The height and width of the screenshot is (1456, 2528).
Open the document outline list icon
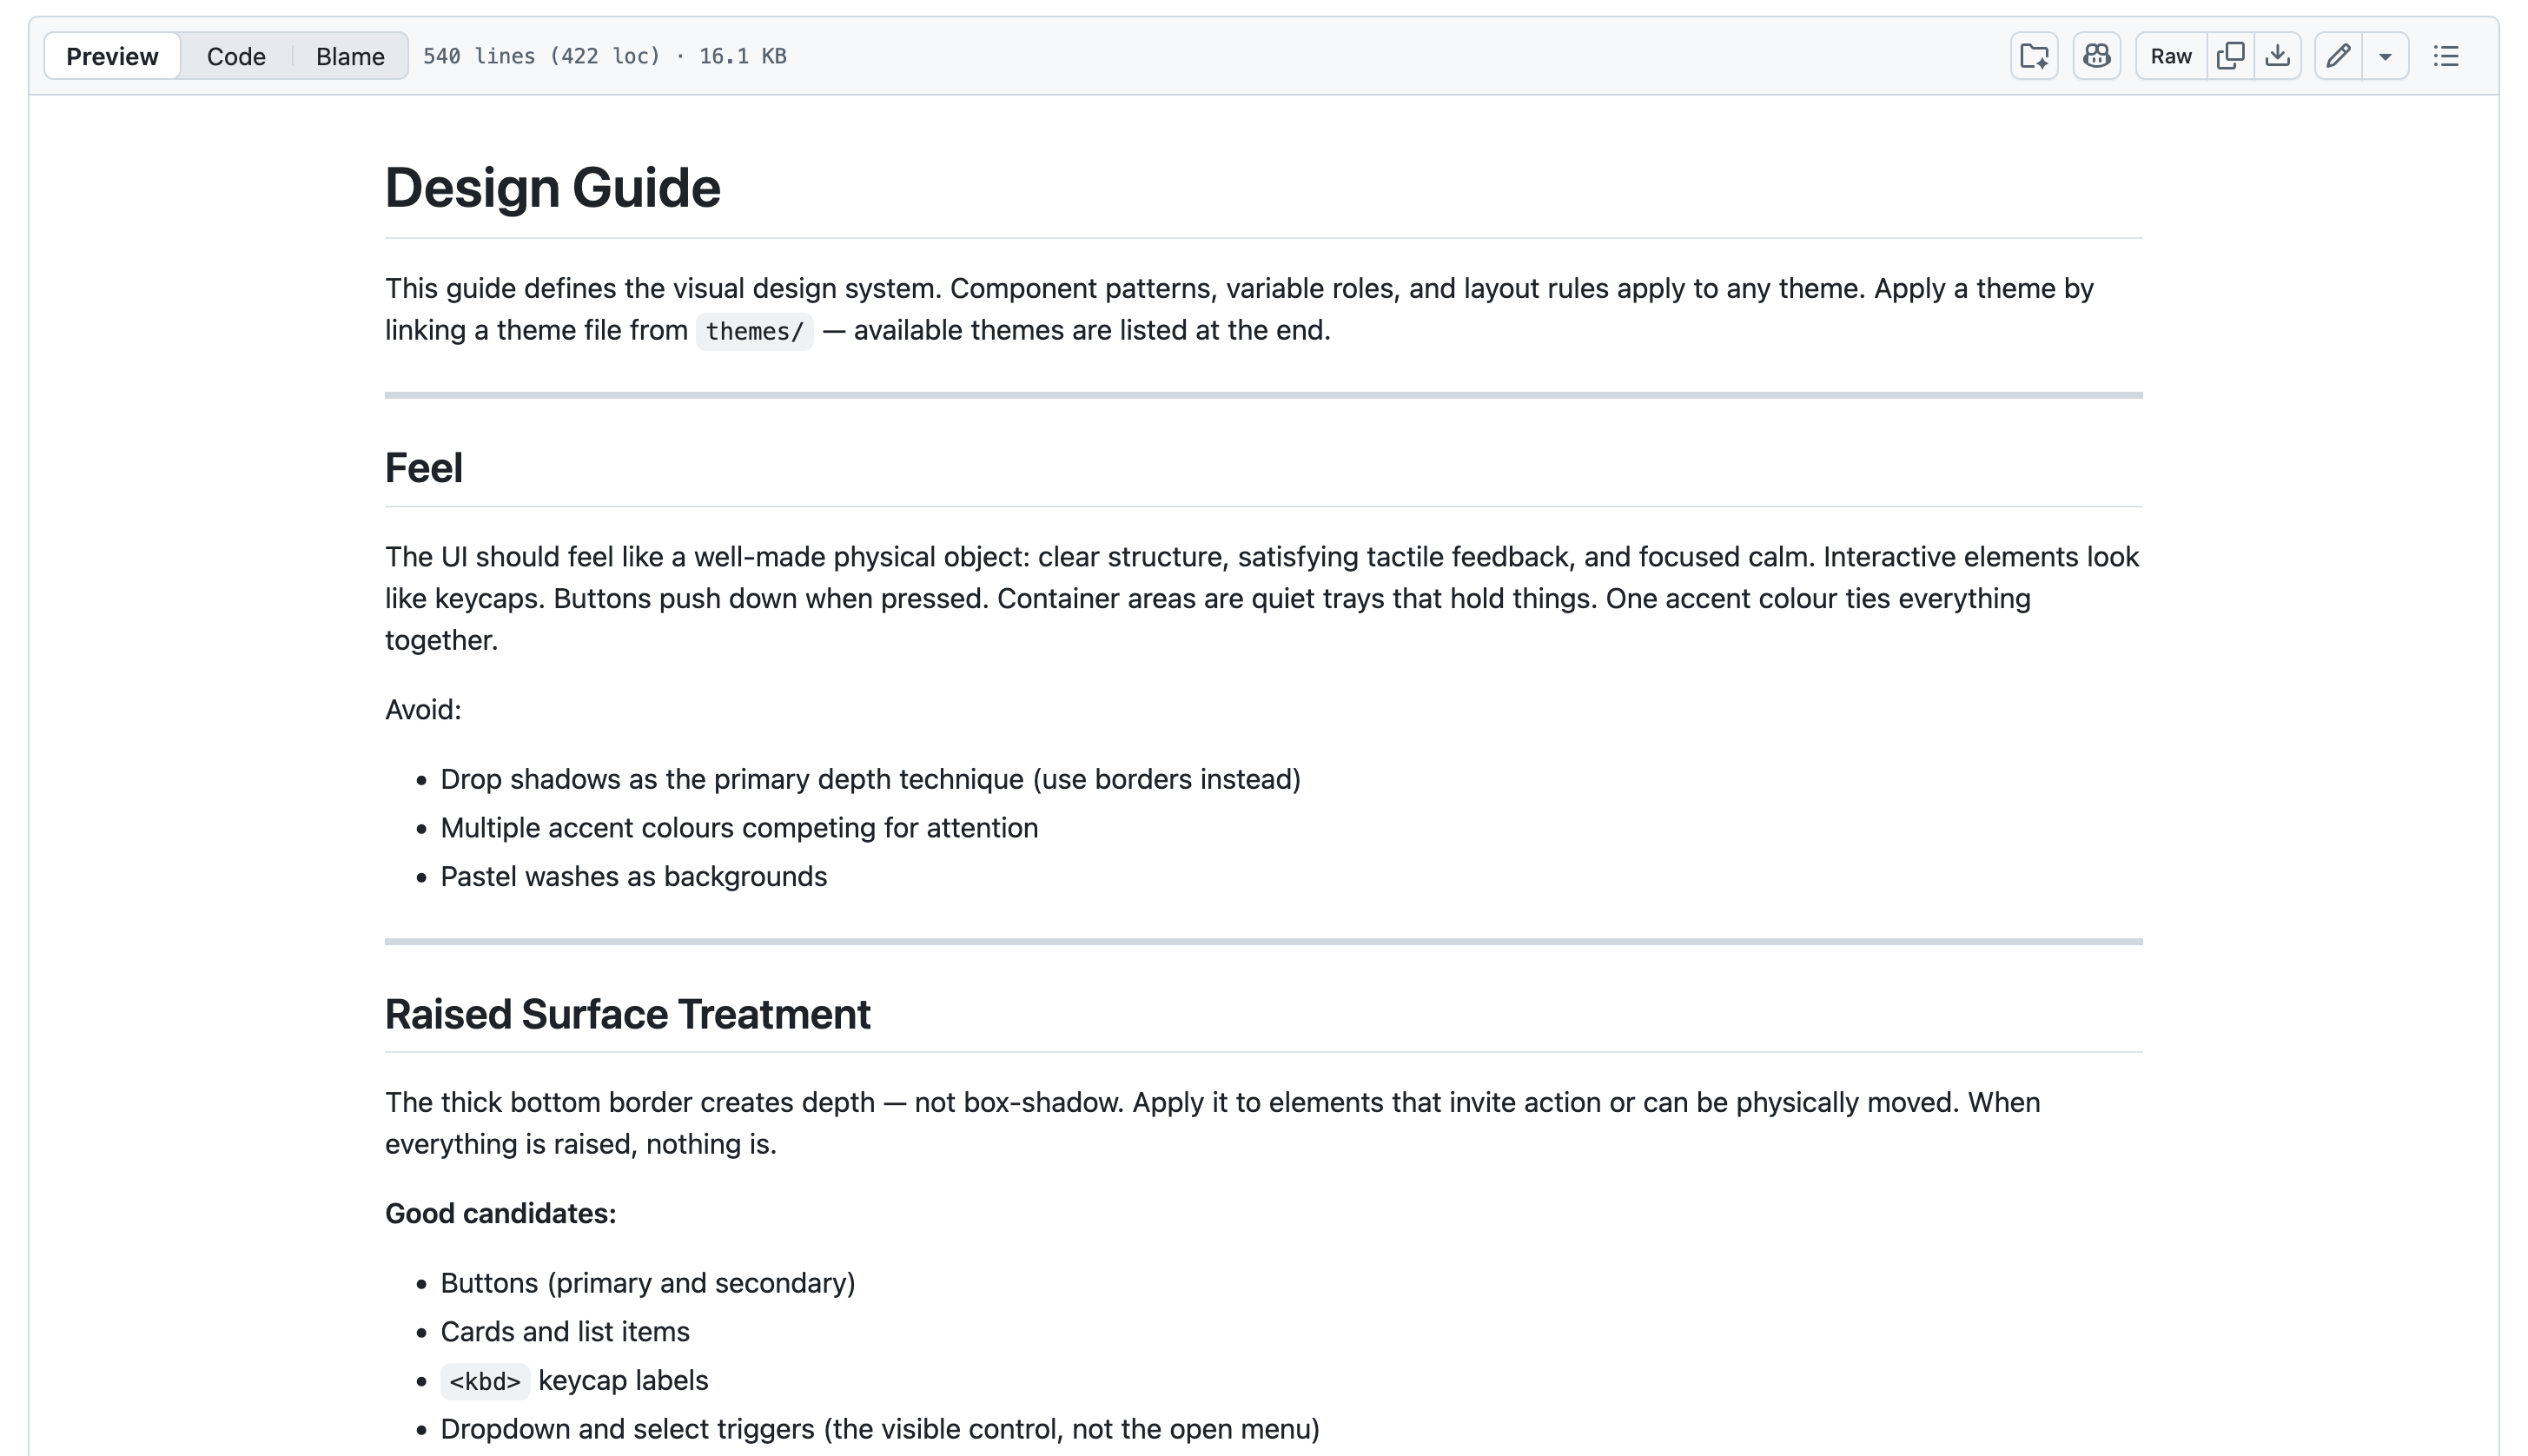2446,56
